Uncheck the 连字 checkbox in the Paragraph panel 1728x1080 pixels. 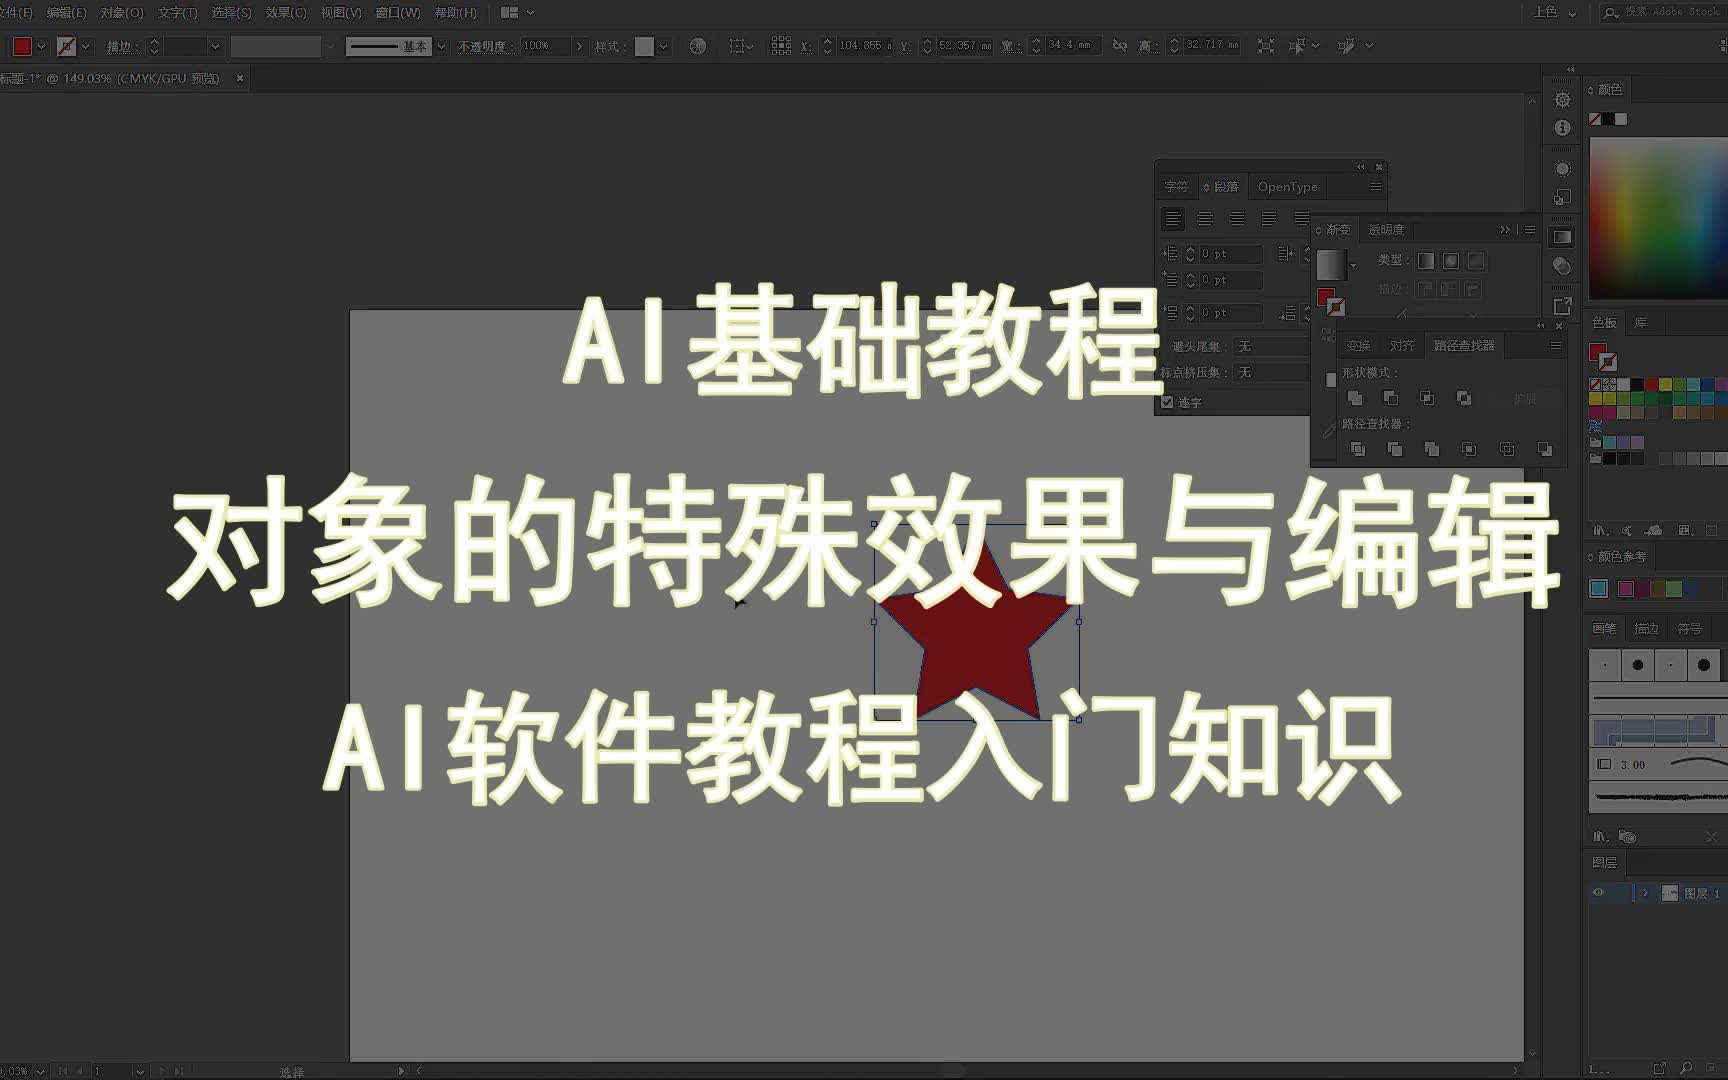tap(1167, 402)
